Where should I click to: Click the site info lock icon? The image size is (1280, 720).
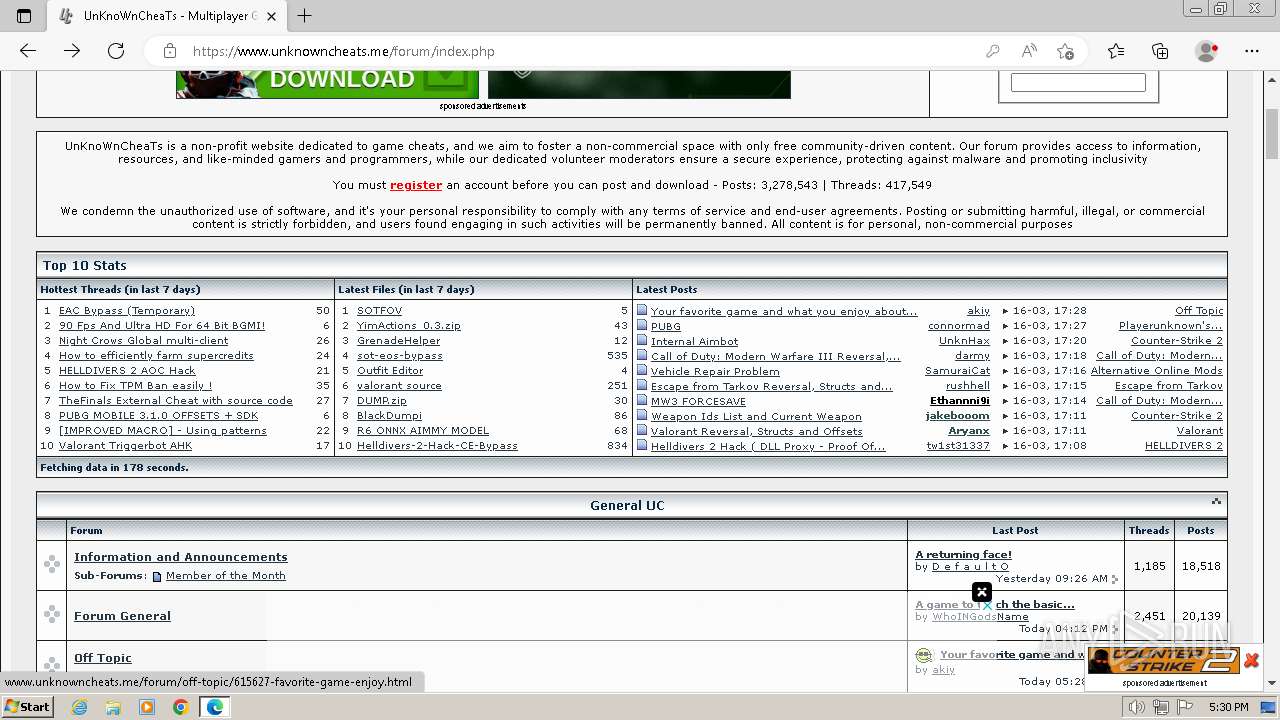[x=170, y=51]
